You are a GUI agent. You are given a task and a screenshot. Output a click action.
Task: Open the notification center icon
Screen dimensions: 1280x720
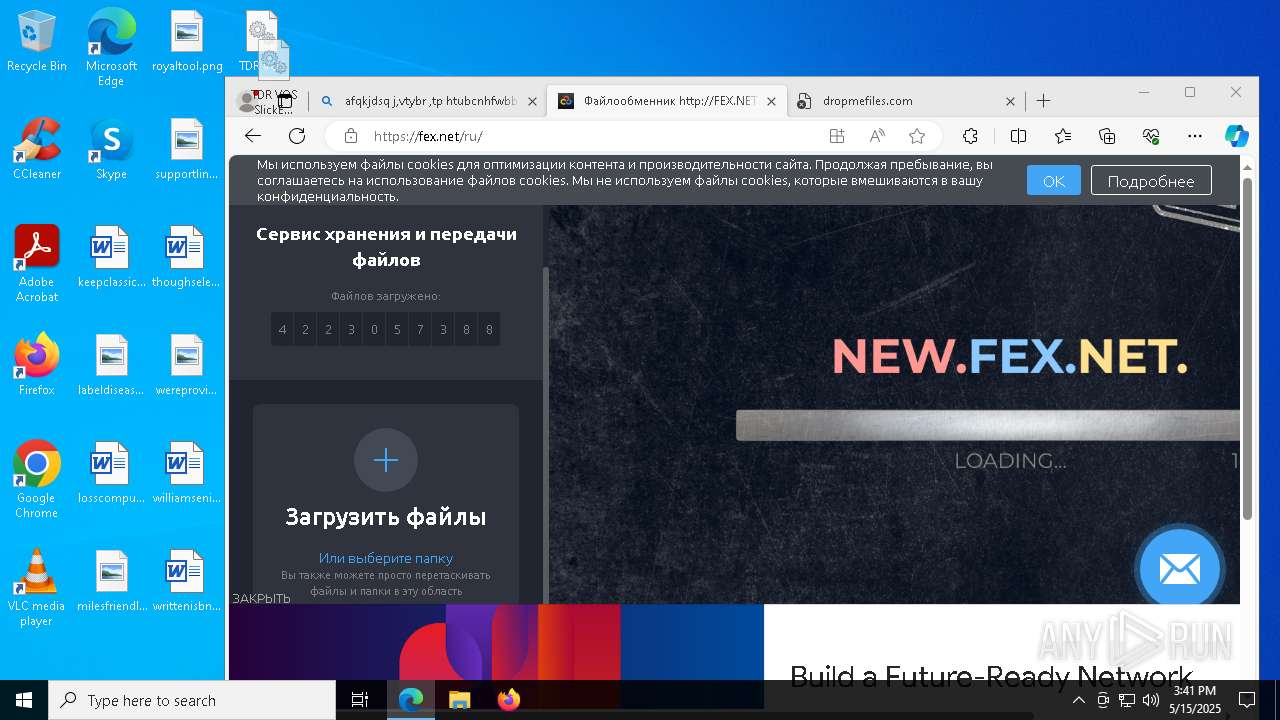point(1247,700)
